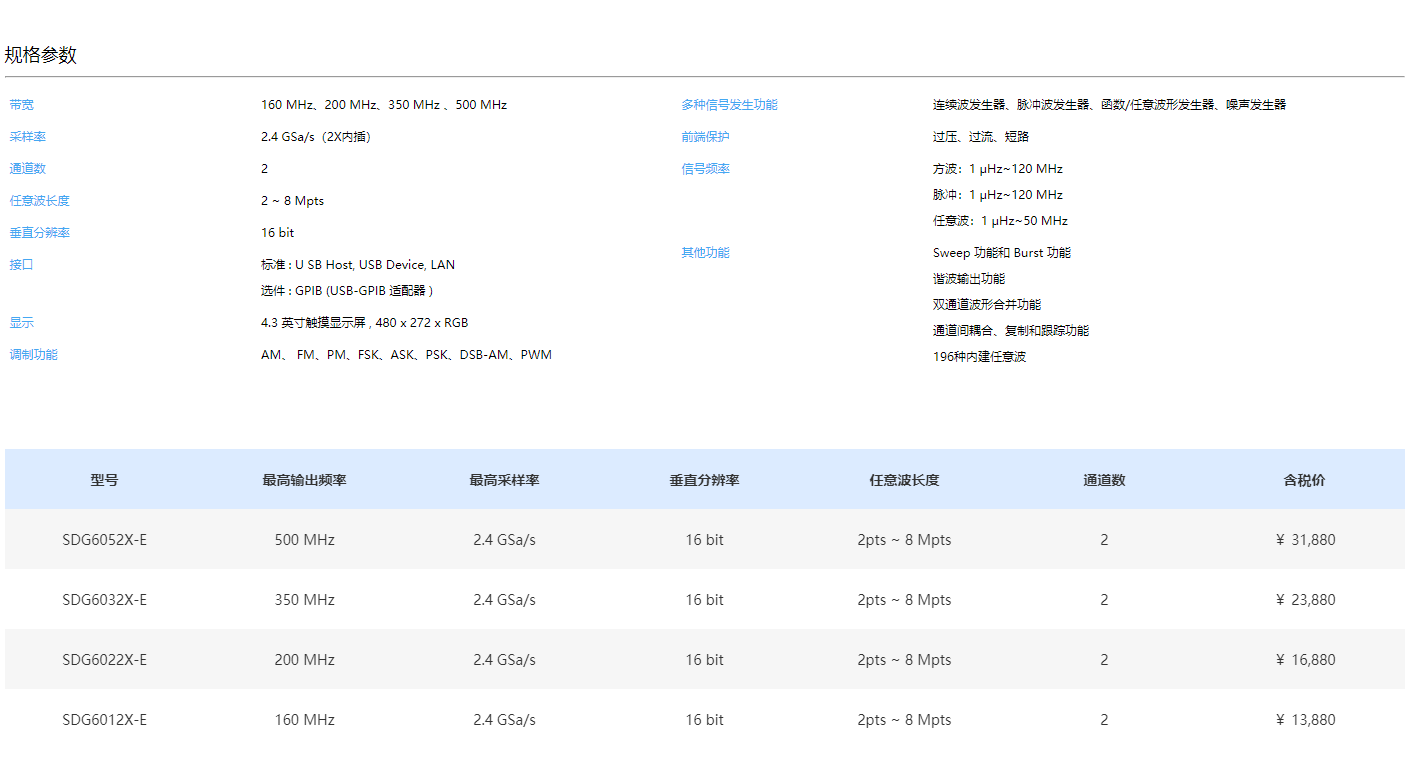Screen dimensions: 1405x762
Task: Select the 采样率 spec label
Action: click(27, 137)
